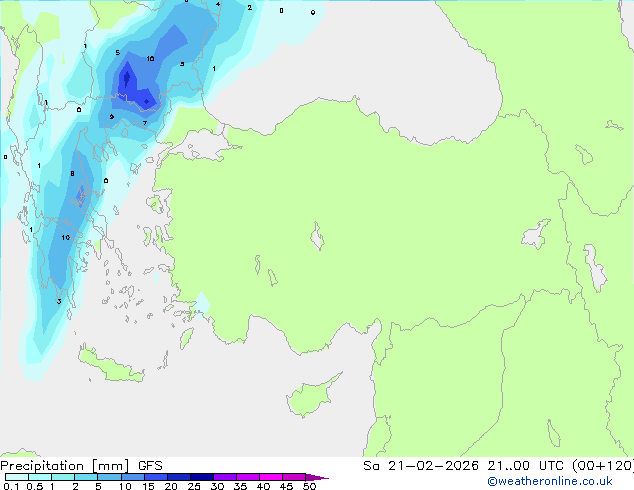Click the purple arrow past legend's 50

point(317,477)
